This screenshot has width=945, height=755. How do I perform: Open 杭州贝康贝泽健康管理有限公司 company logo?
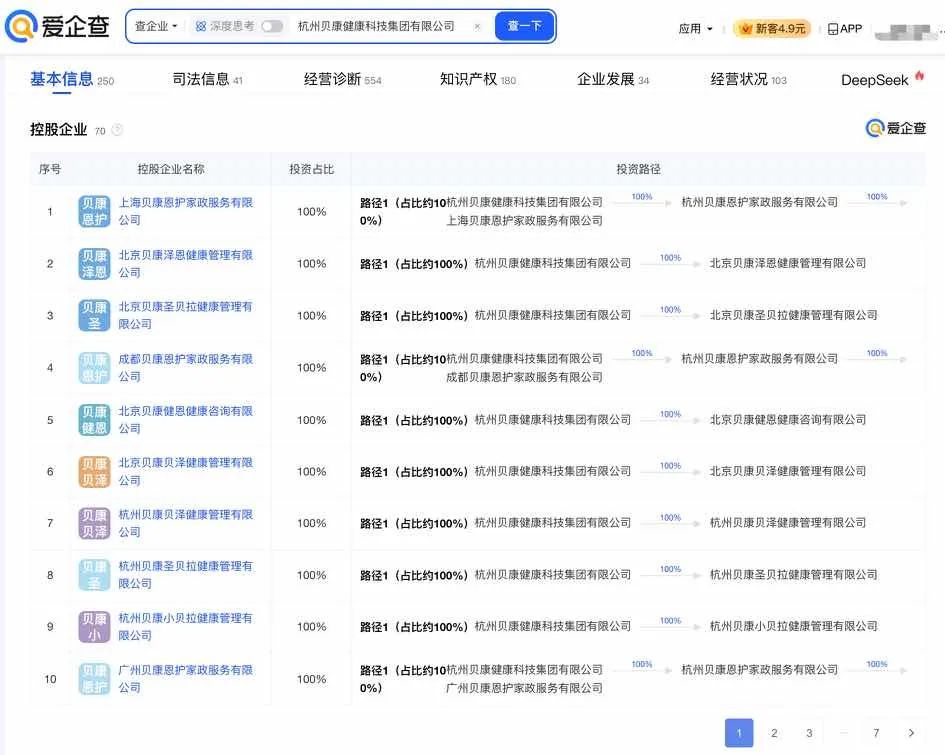point(95,523)
